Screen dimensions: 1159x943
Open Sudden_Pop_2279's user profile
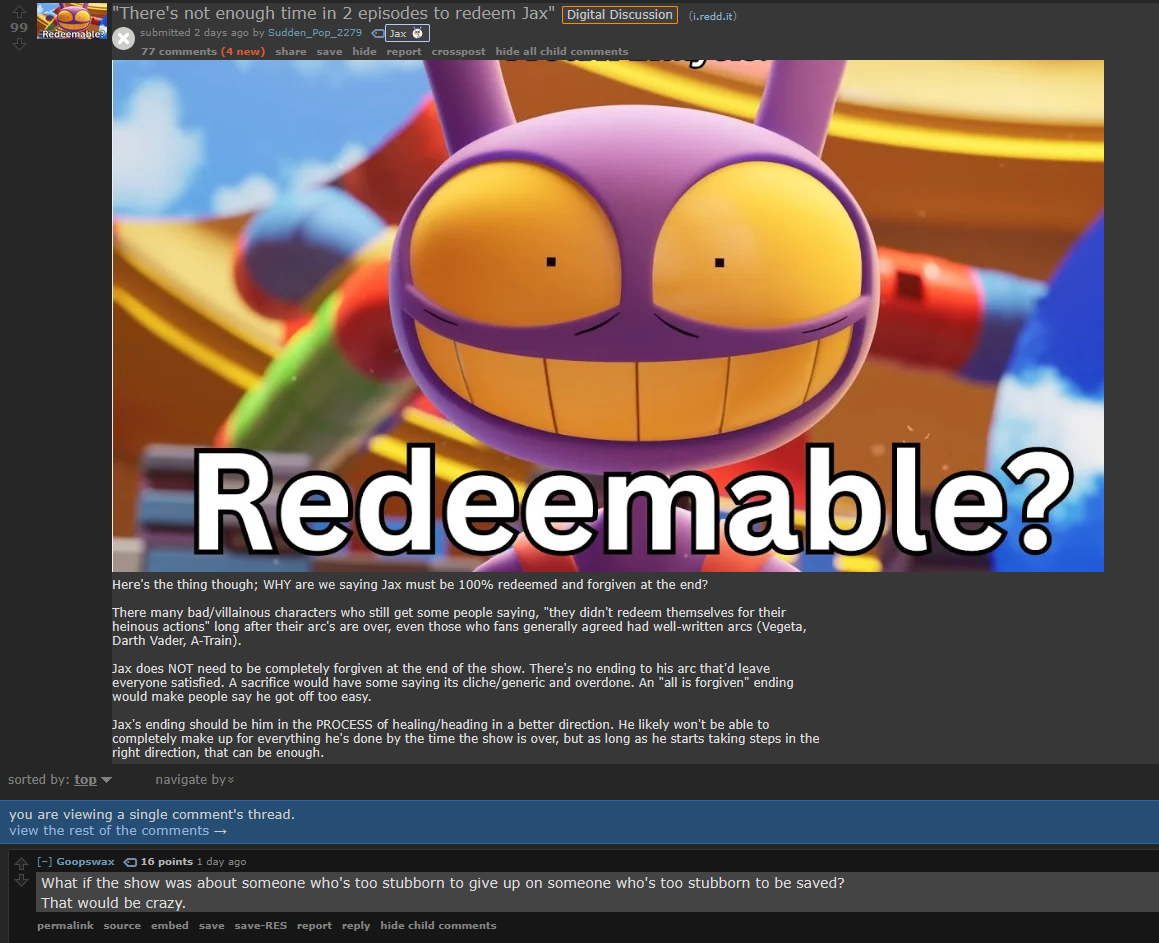pyautogui.click(x=315, y=33)
